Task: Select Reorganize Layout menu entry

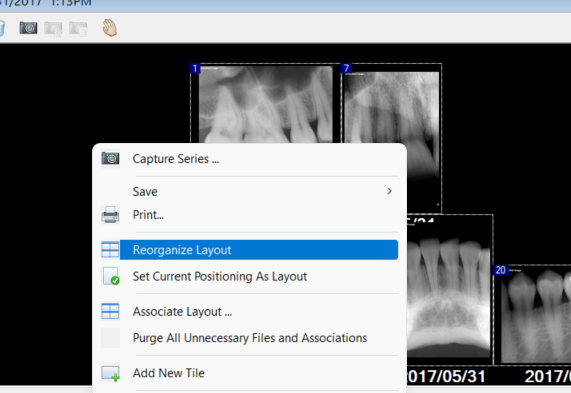Action: 249,250
